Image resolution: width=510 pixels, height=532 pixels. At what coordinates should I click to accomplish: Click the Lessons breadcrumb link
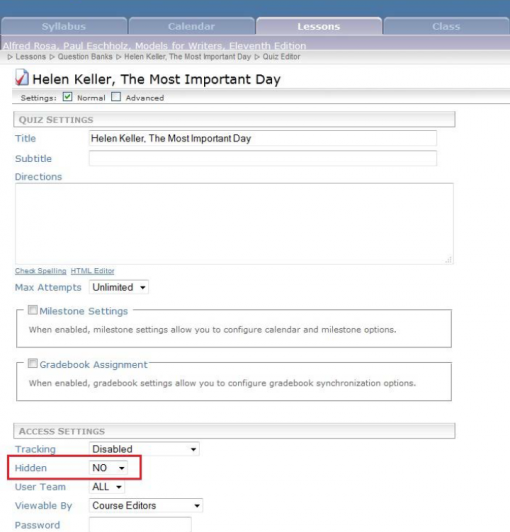click(30, 57)
